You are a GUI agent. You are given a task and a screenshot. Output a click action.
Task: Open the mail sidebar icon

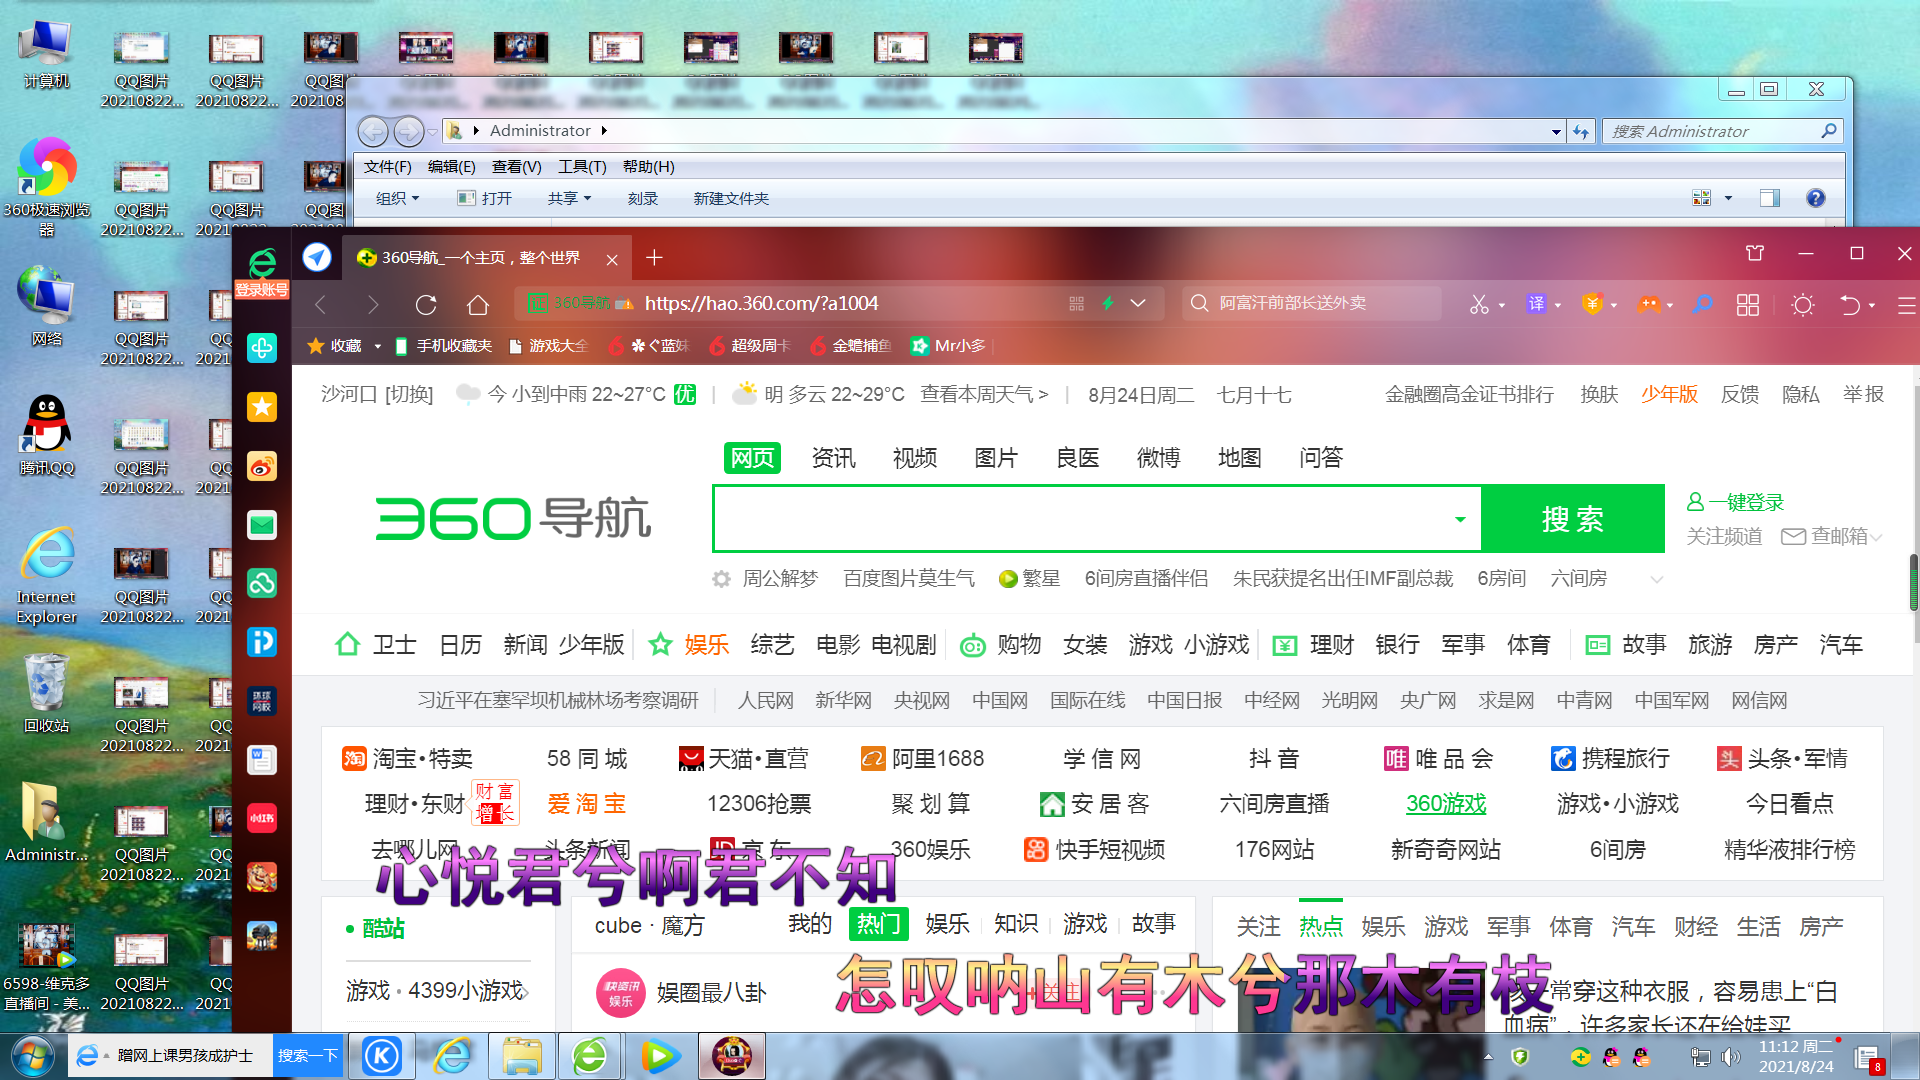pyautogui.click(x=262, y=525)
